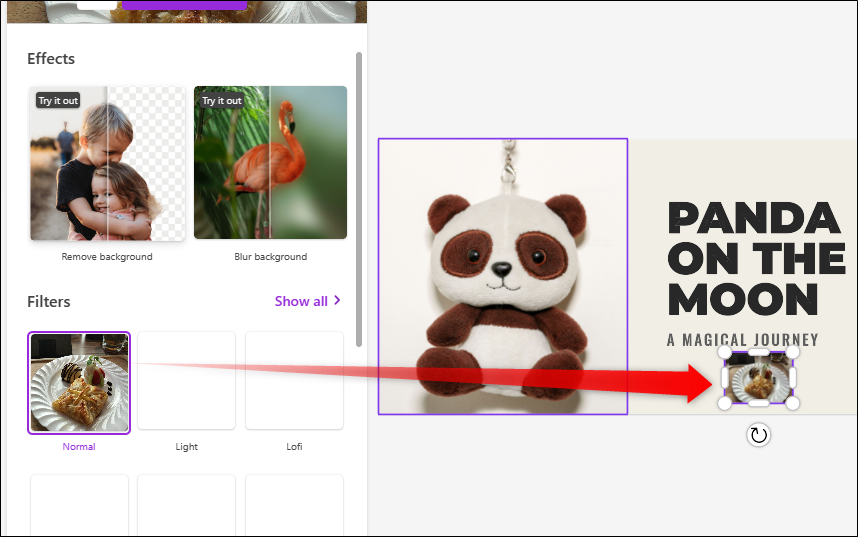The width and height of the screenshot is (858, 537).
Task: Click the Try it out badge on Remove background
Action: (x=58, y=100)
